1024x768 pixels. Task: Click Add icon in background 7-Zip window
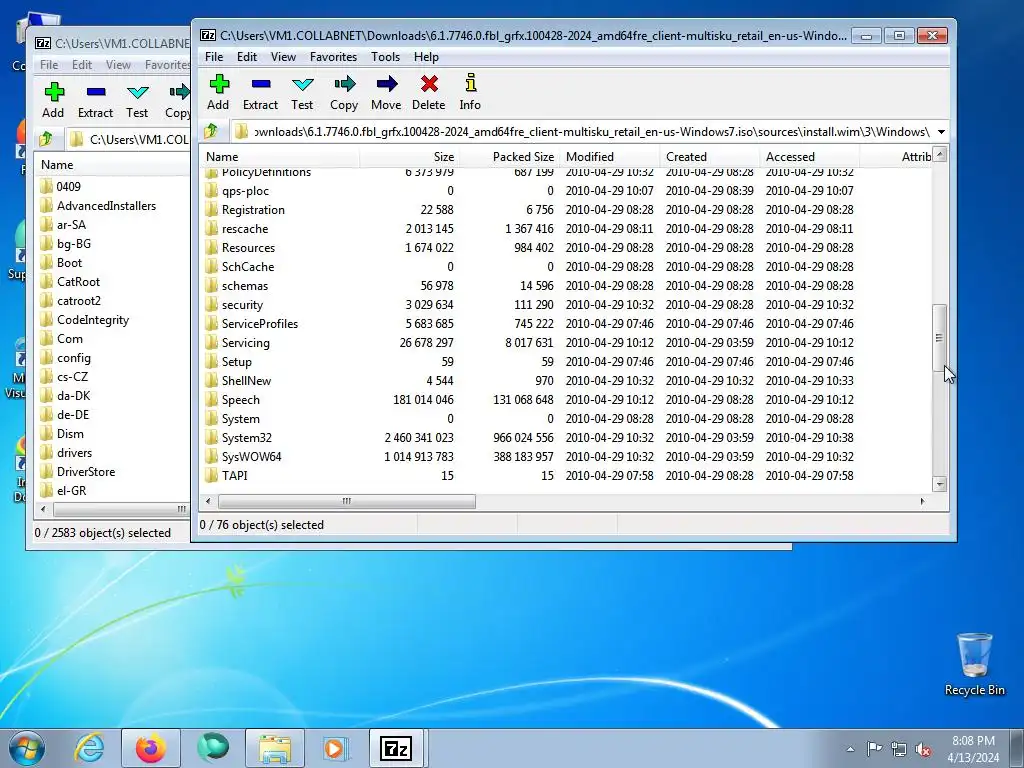(x=54, y=91)
